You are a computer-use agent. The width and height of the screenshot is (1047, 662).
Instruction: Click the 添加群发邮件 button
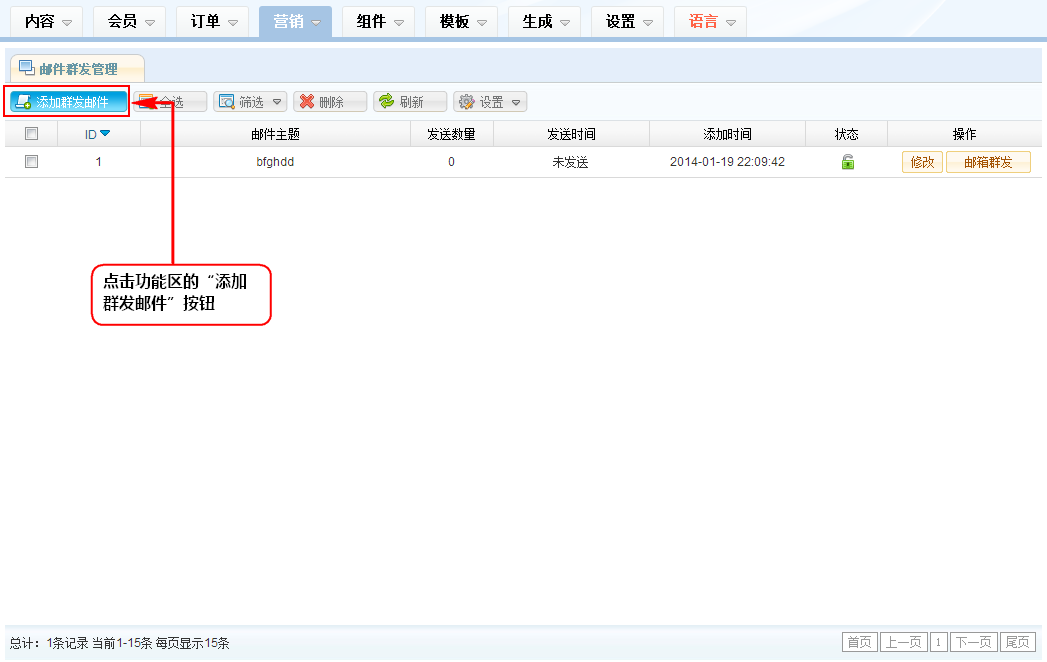[69, 102]
